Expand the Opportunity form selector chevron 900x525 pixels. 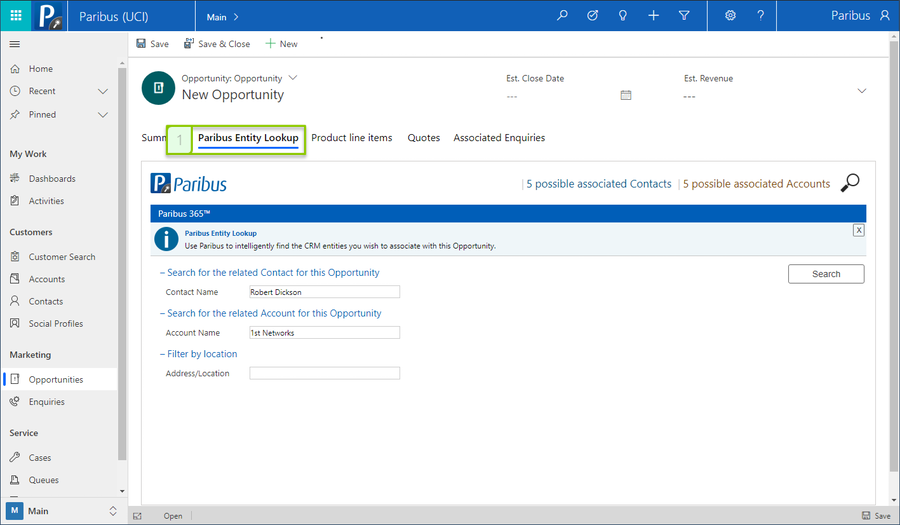(x=293, y=77)
